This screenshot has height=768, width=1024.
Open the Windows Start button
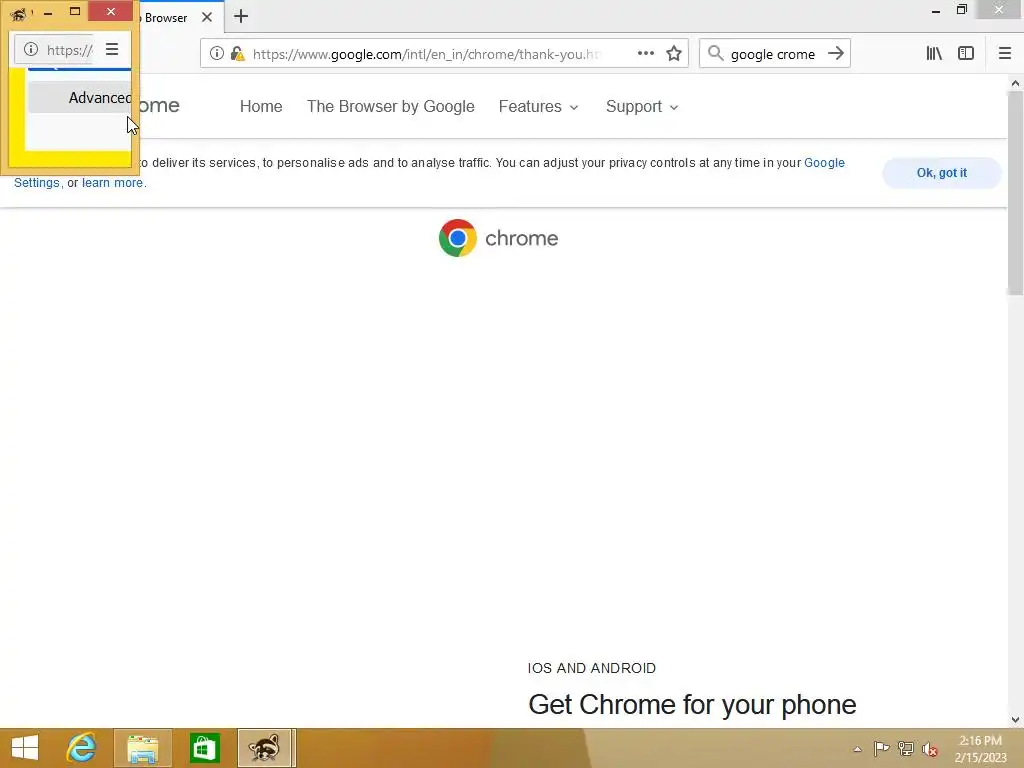25,748
